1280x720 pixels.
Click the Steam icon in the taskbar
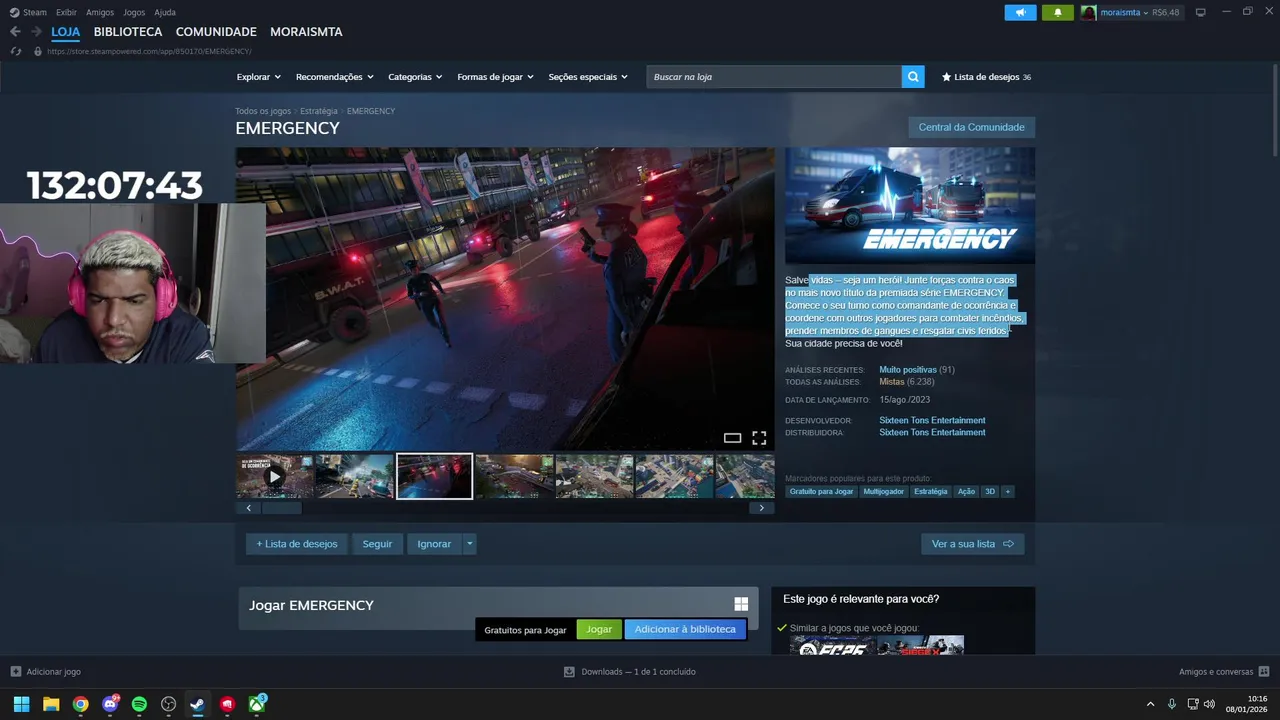click(x=198, y=704)
